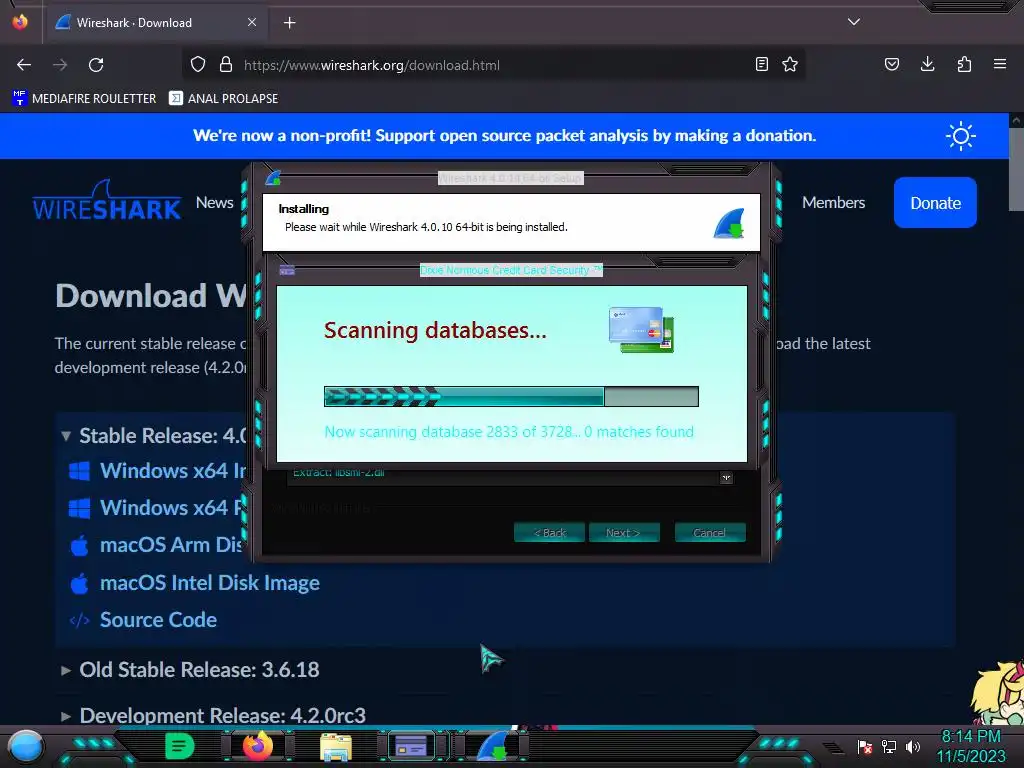Open the MEDIAFIRE ROULETTER bookmark
This screenshot has width=1024, height=768.
[x=84, y=99]
